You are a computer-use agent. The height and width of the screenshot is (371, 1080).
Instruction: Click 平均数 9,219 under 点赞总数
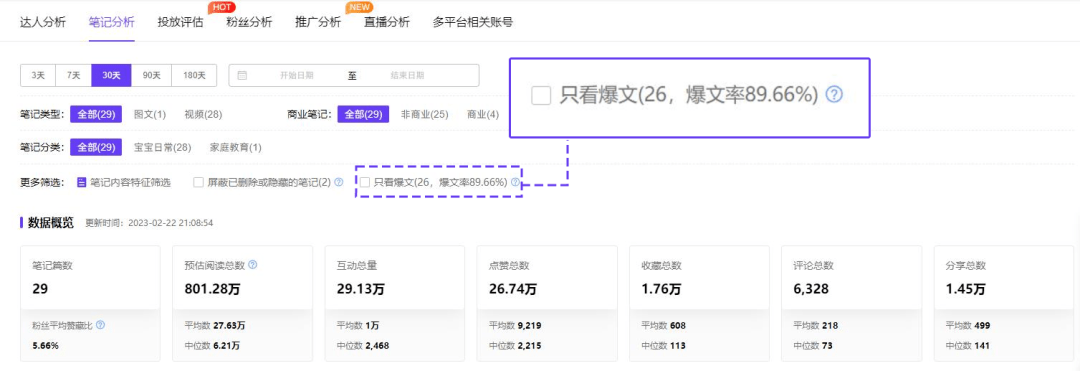point(515,325)
